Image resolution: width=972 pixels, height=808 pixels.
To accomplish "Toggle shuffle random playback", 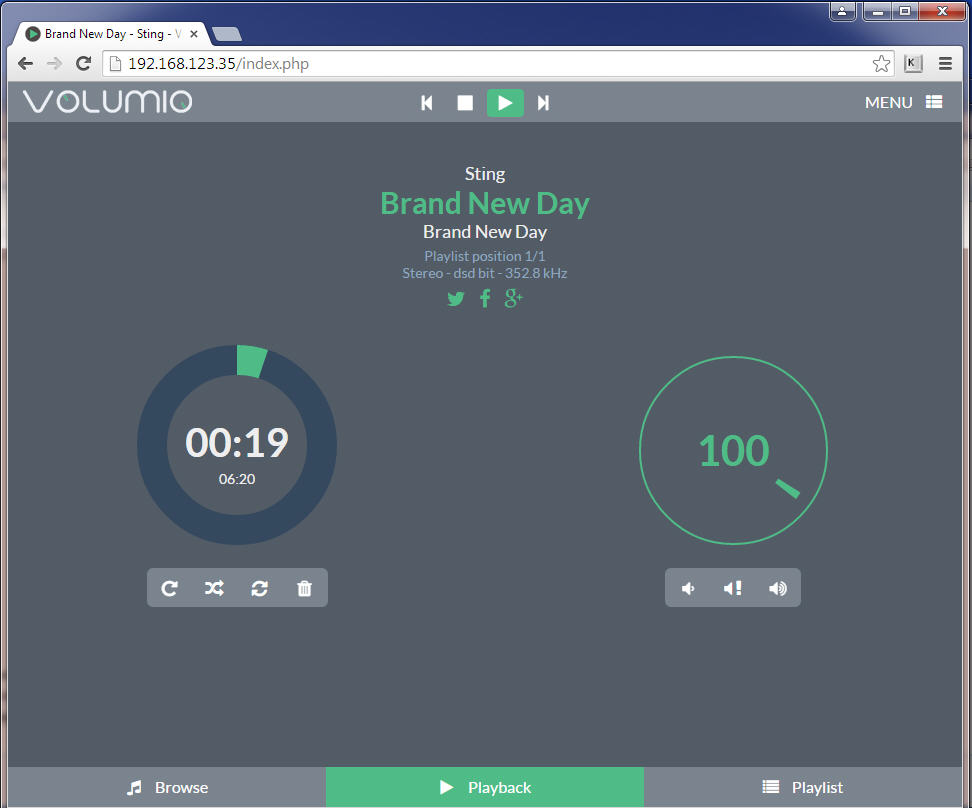I will point(214,588).
